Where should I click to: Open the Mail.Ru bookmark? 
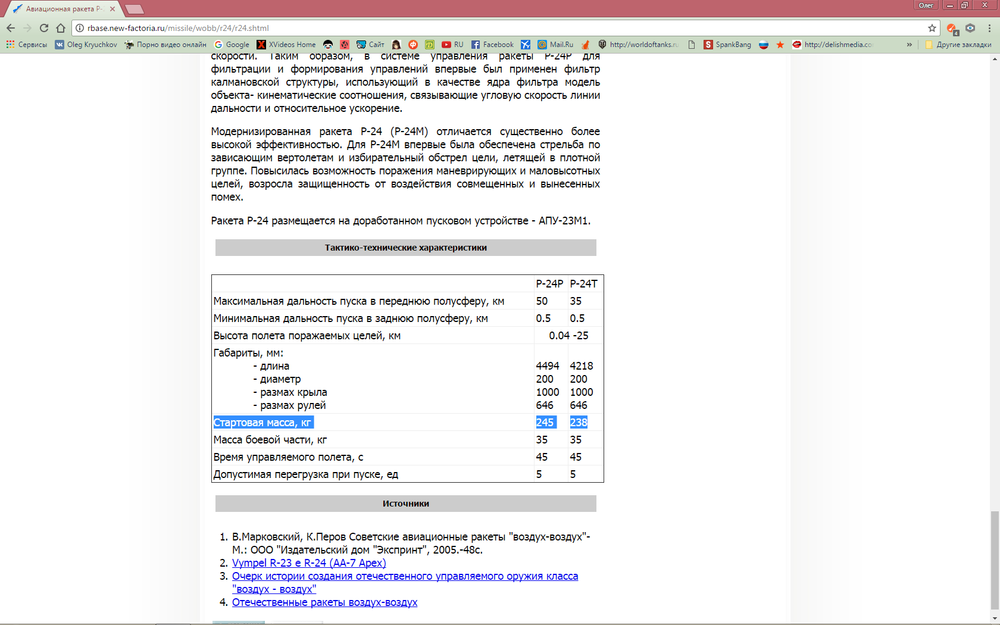pos(555,45)
